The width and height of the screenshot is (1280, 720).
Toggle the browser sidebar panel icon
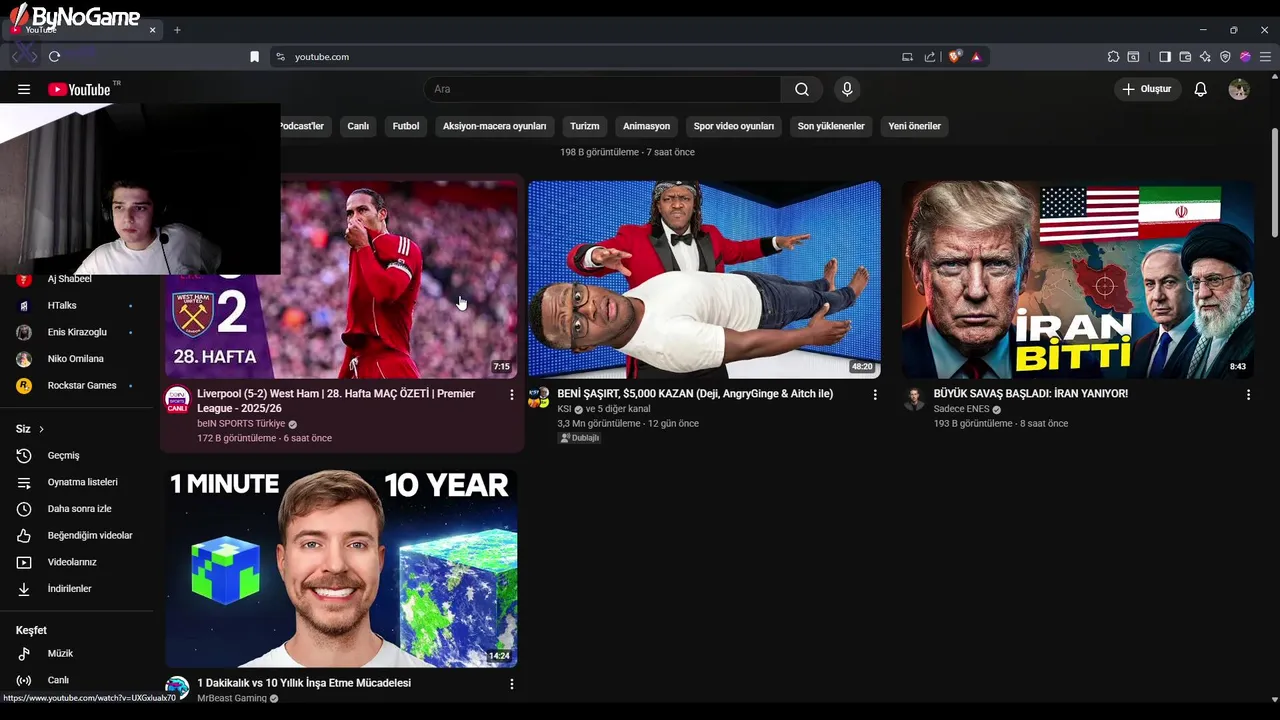point(1165,57)
